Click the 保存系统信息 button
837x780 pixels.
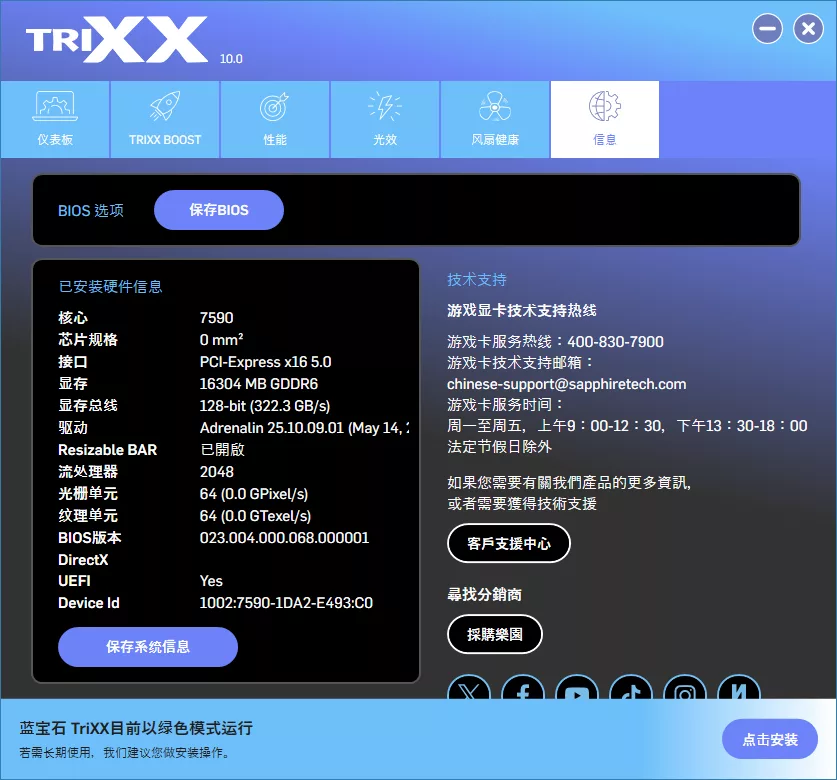tap(148, 647)
